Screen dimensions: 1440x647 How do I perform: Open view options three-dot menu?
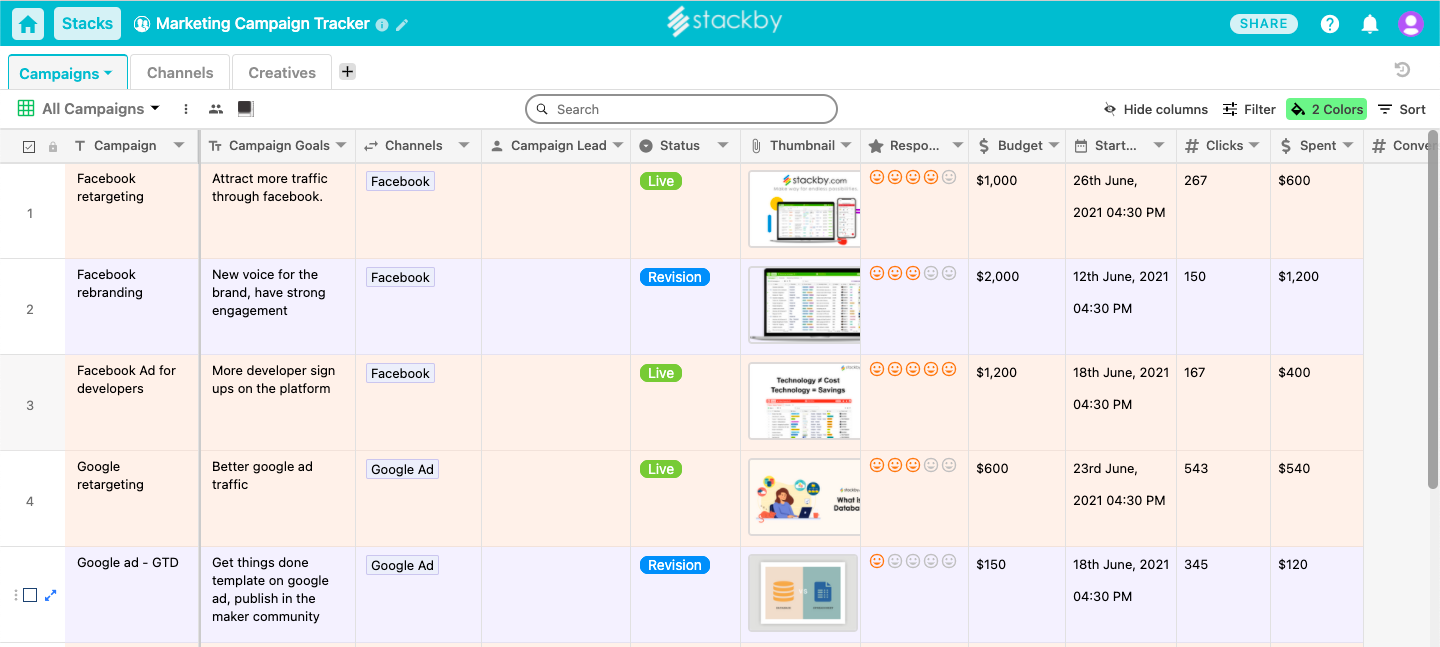[186, 109]
